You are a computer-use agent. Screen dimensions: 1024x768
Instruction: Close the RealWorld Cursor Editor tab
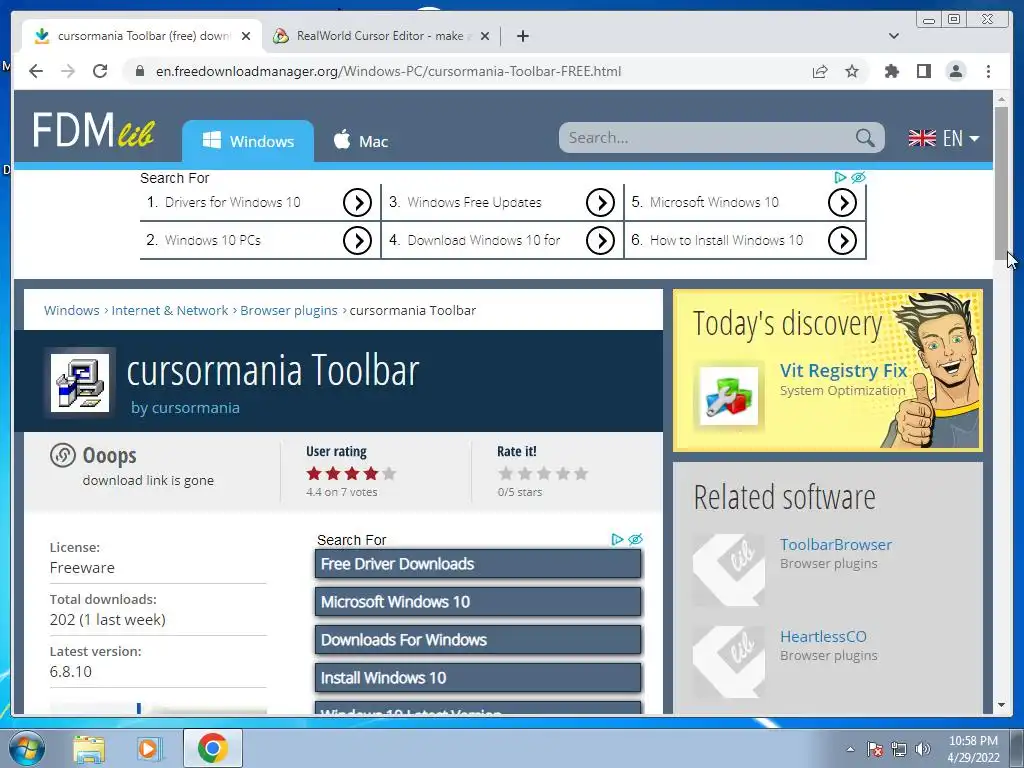[485, 36]
